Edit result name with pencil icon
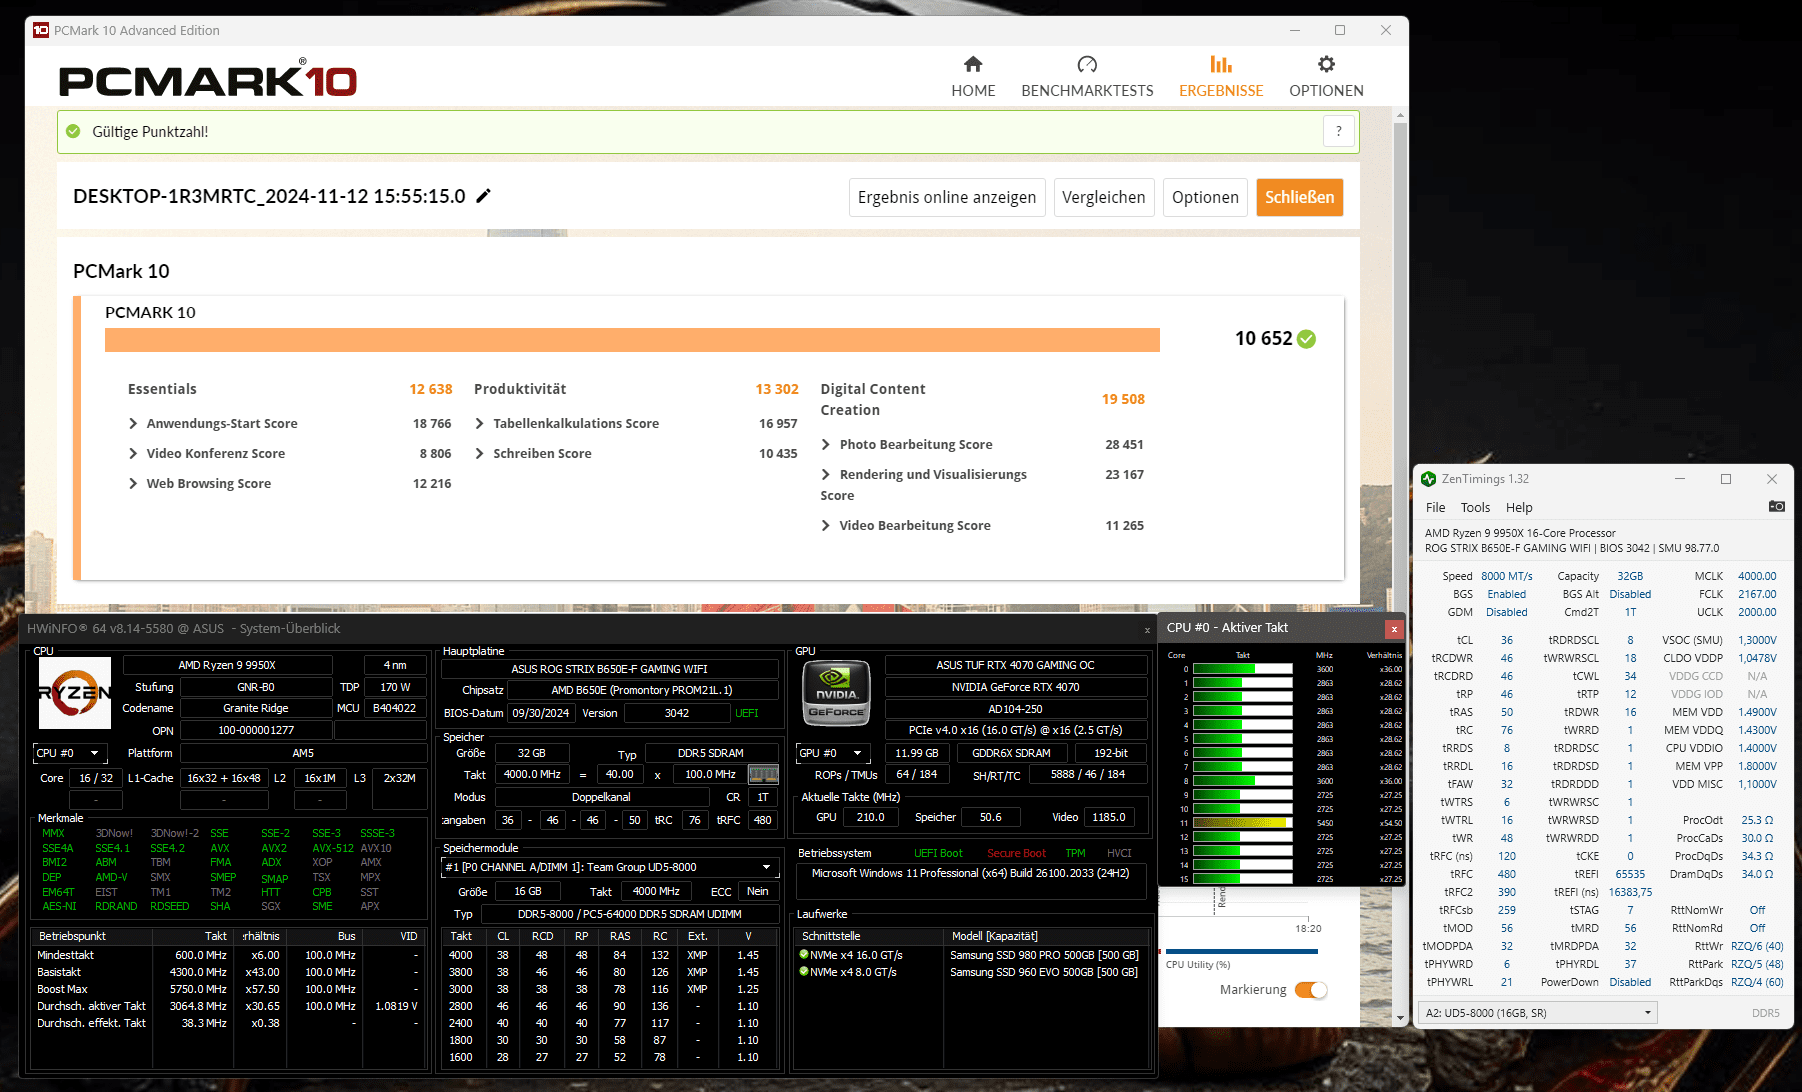The height and width of the screenshot is (1092, 1802). point(483,196)
